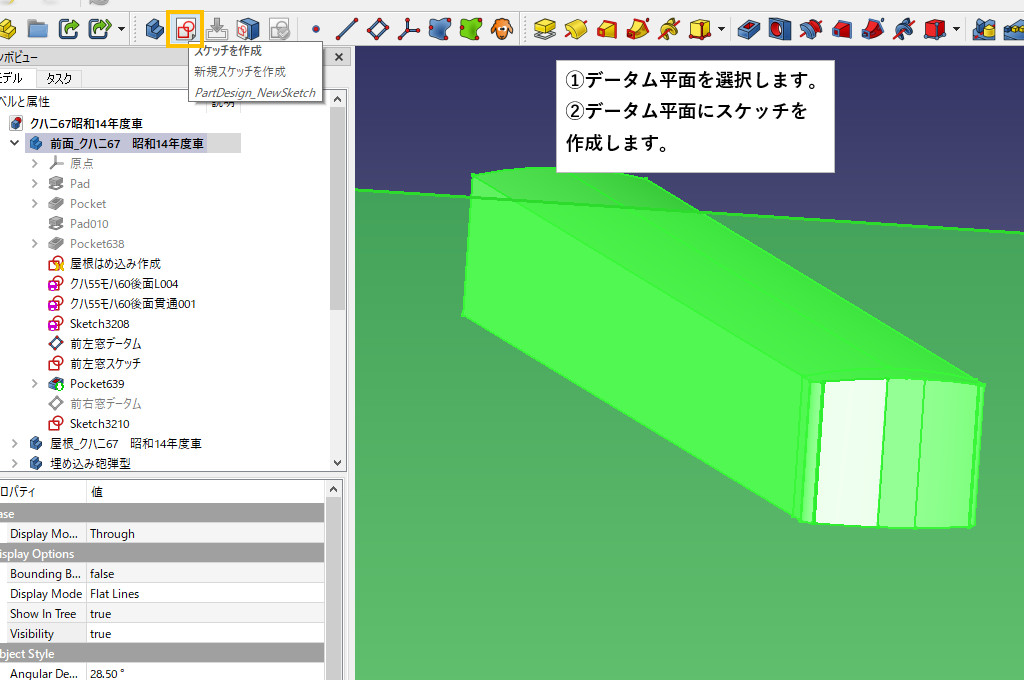
Task: Expand the 屋根_クハ二67 昭和14年度車 body
Action: [14, 444]
